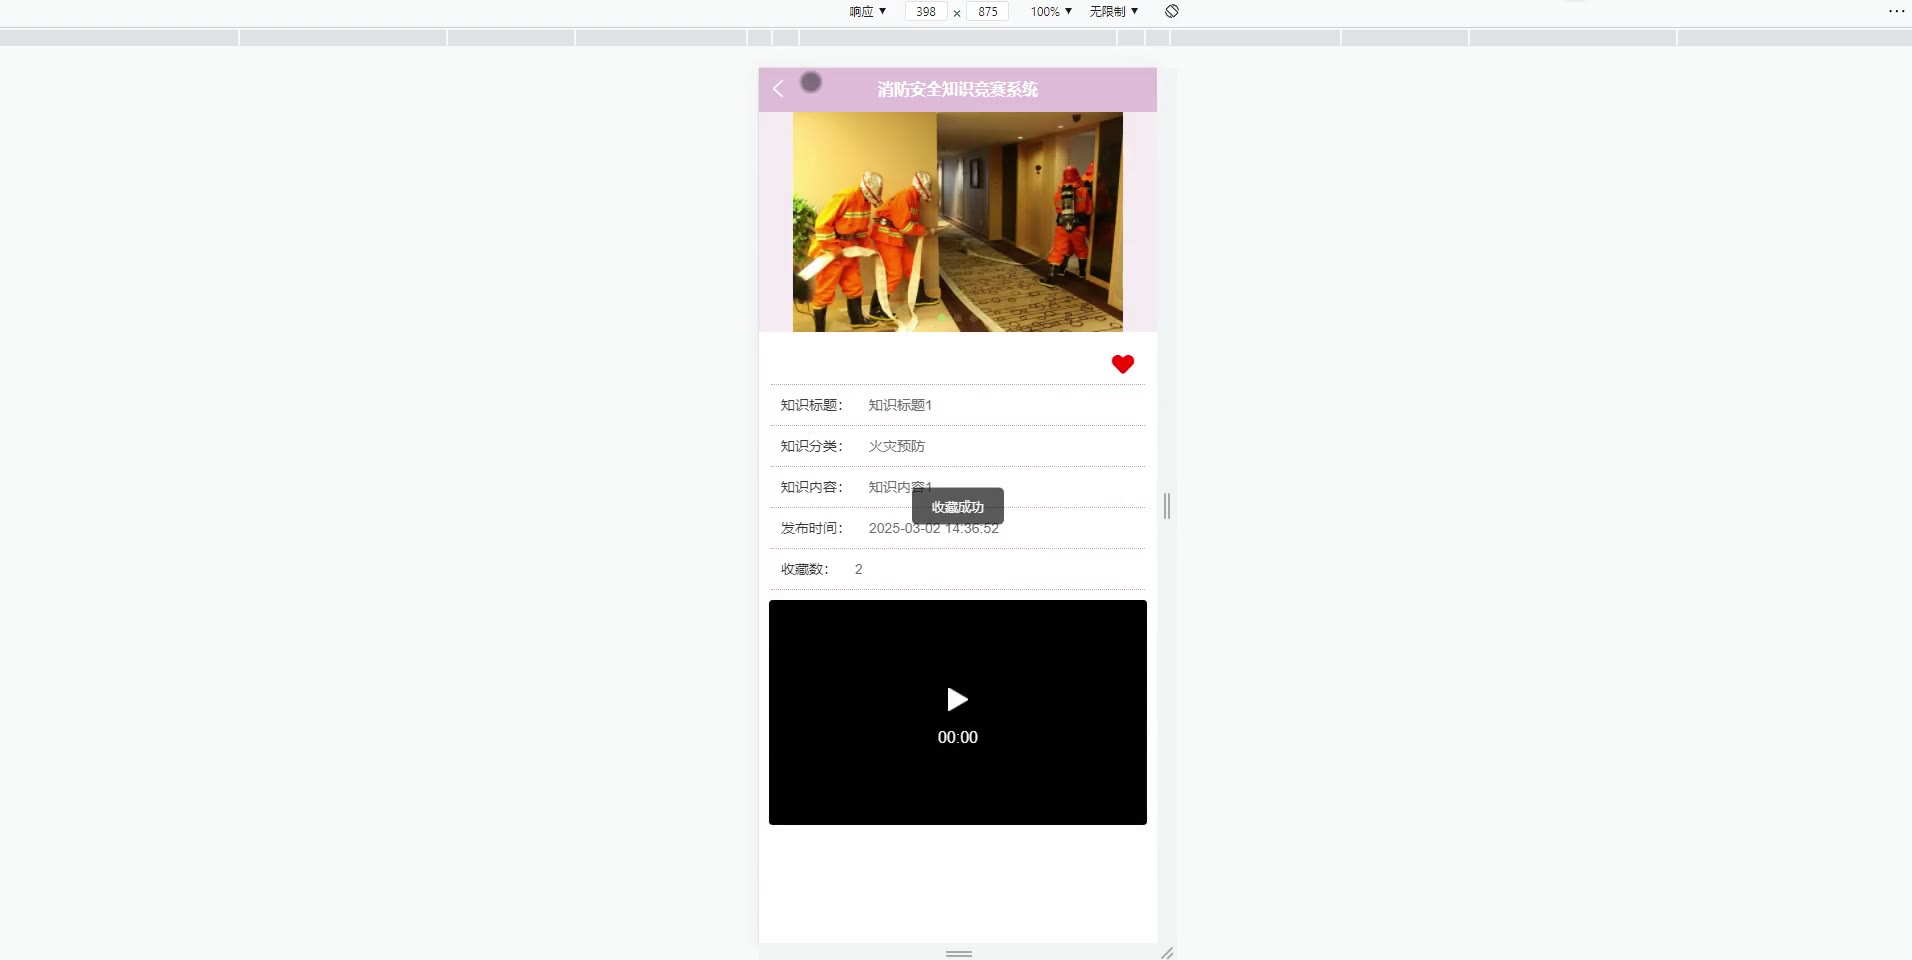Click the 火灾预防 category value
Image resolution: width=1912 pixels, height=960 pixels.
[x=897, y=446]
